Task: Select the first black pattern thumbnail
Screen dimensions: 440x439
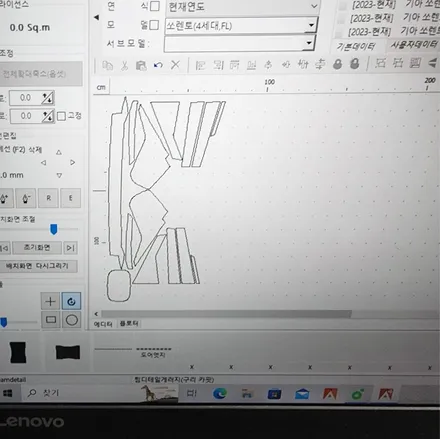Action: pyautogui.click(x=18, y=352)
